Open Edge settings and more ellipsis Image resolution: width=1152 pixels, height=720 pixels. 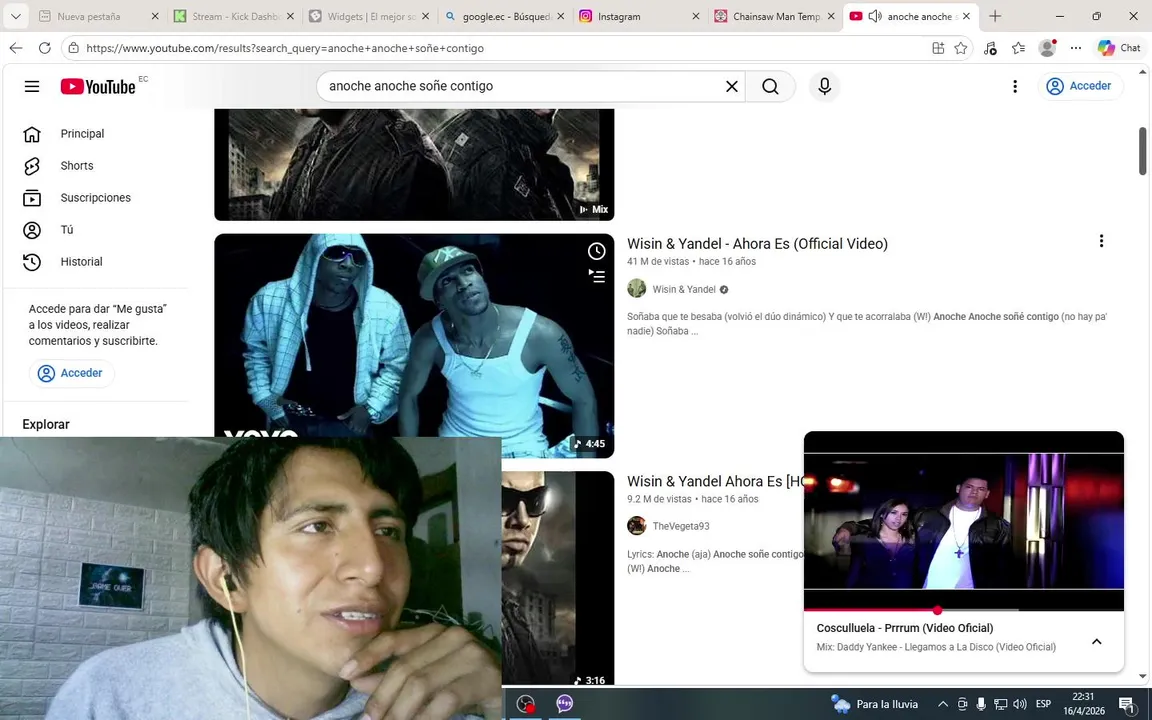[1076, 48]
